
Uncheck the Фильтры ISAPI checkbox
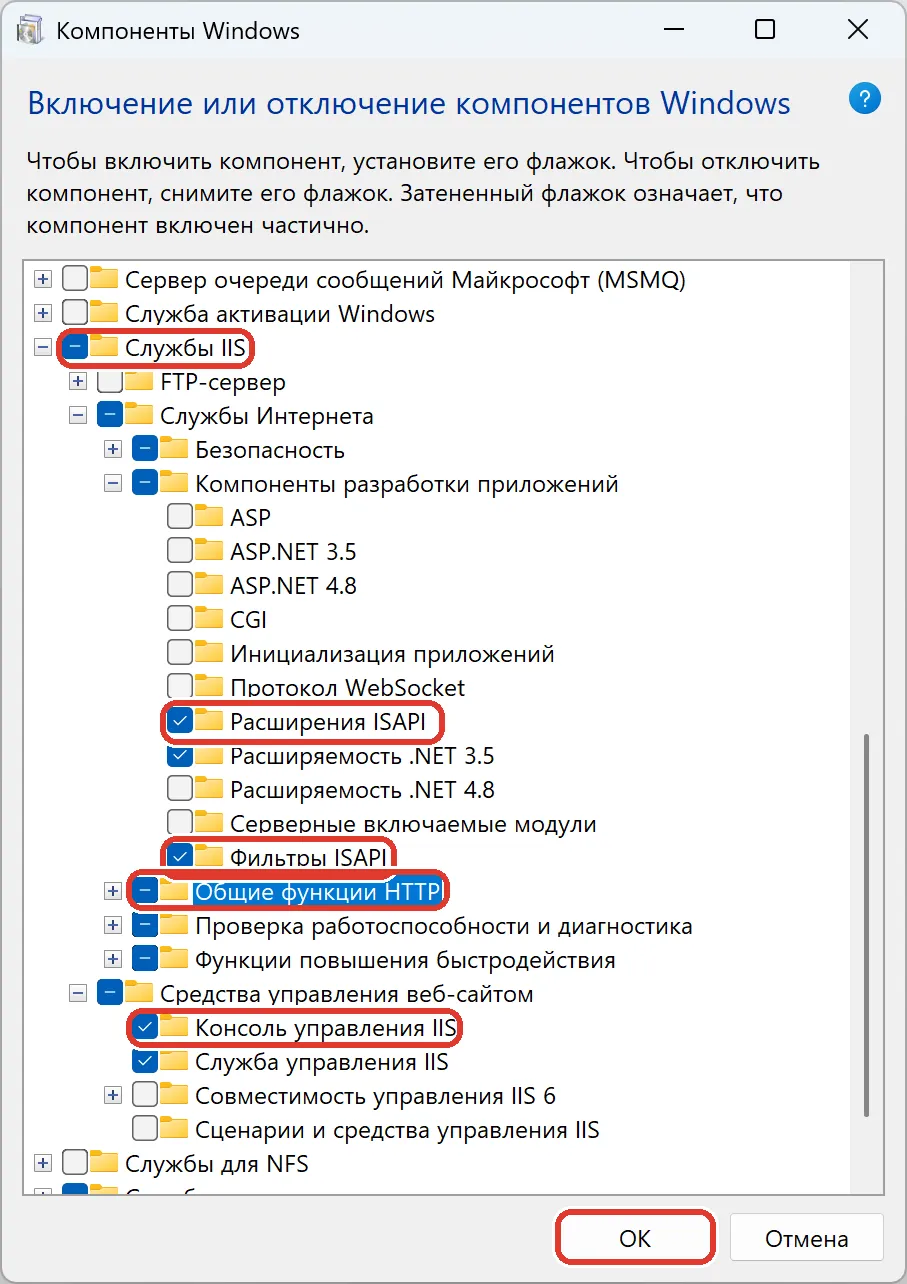(180, 857)
